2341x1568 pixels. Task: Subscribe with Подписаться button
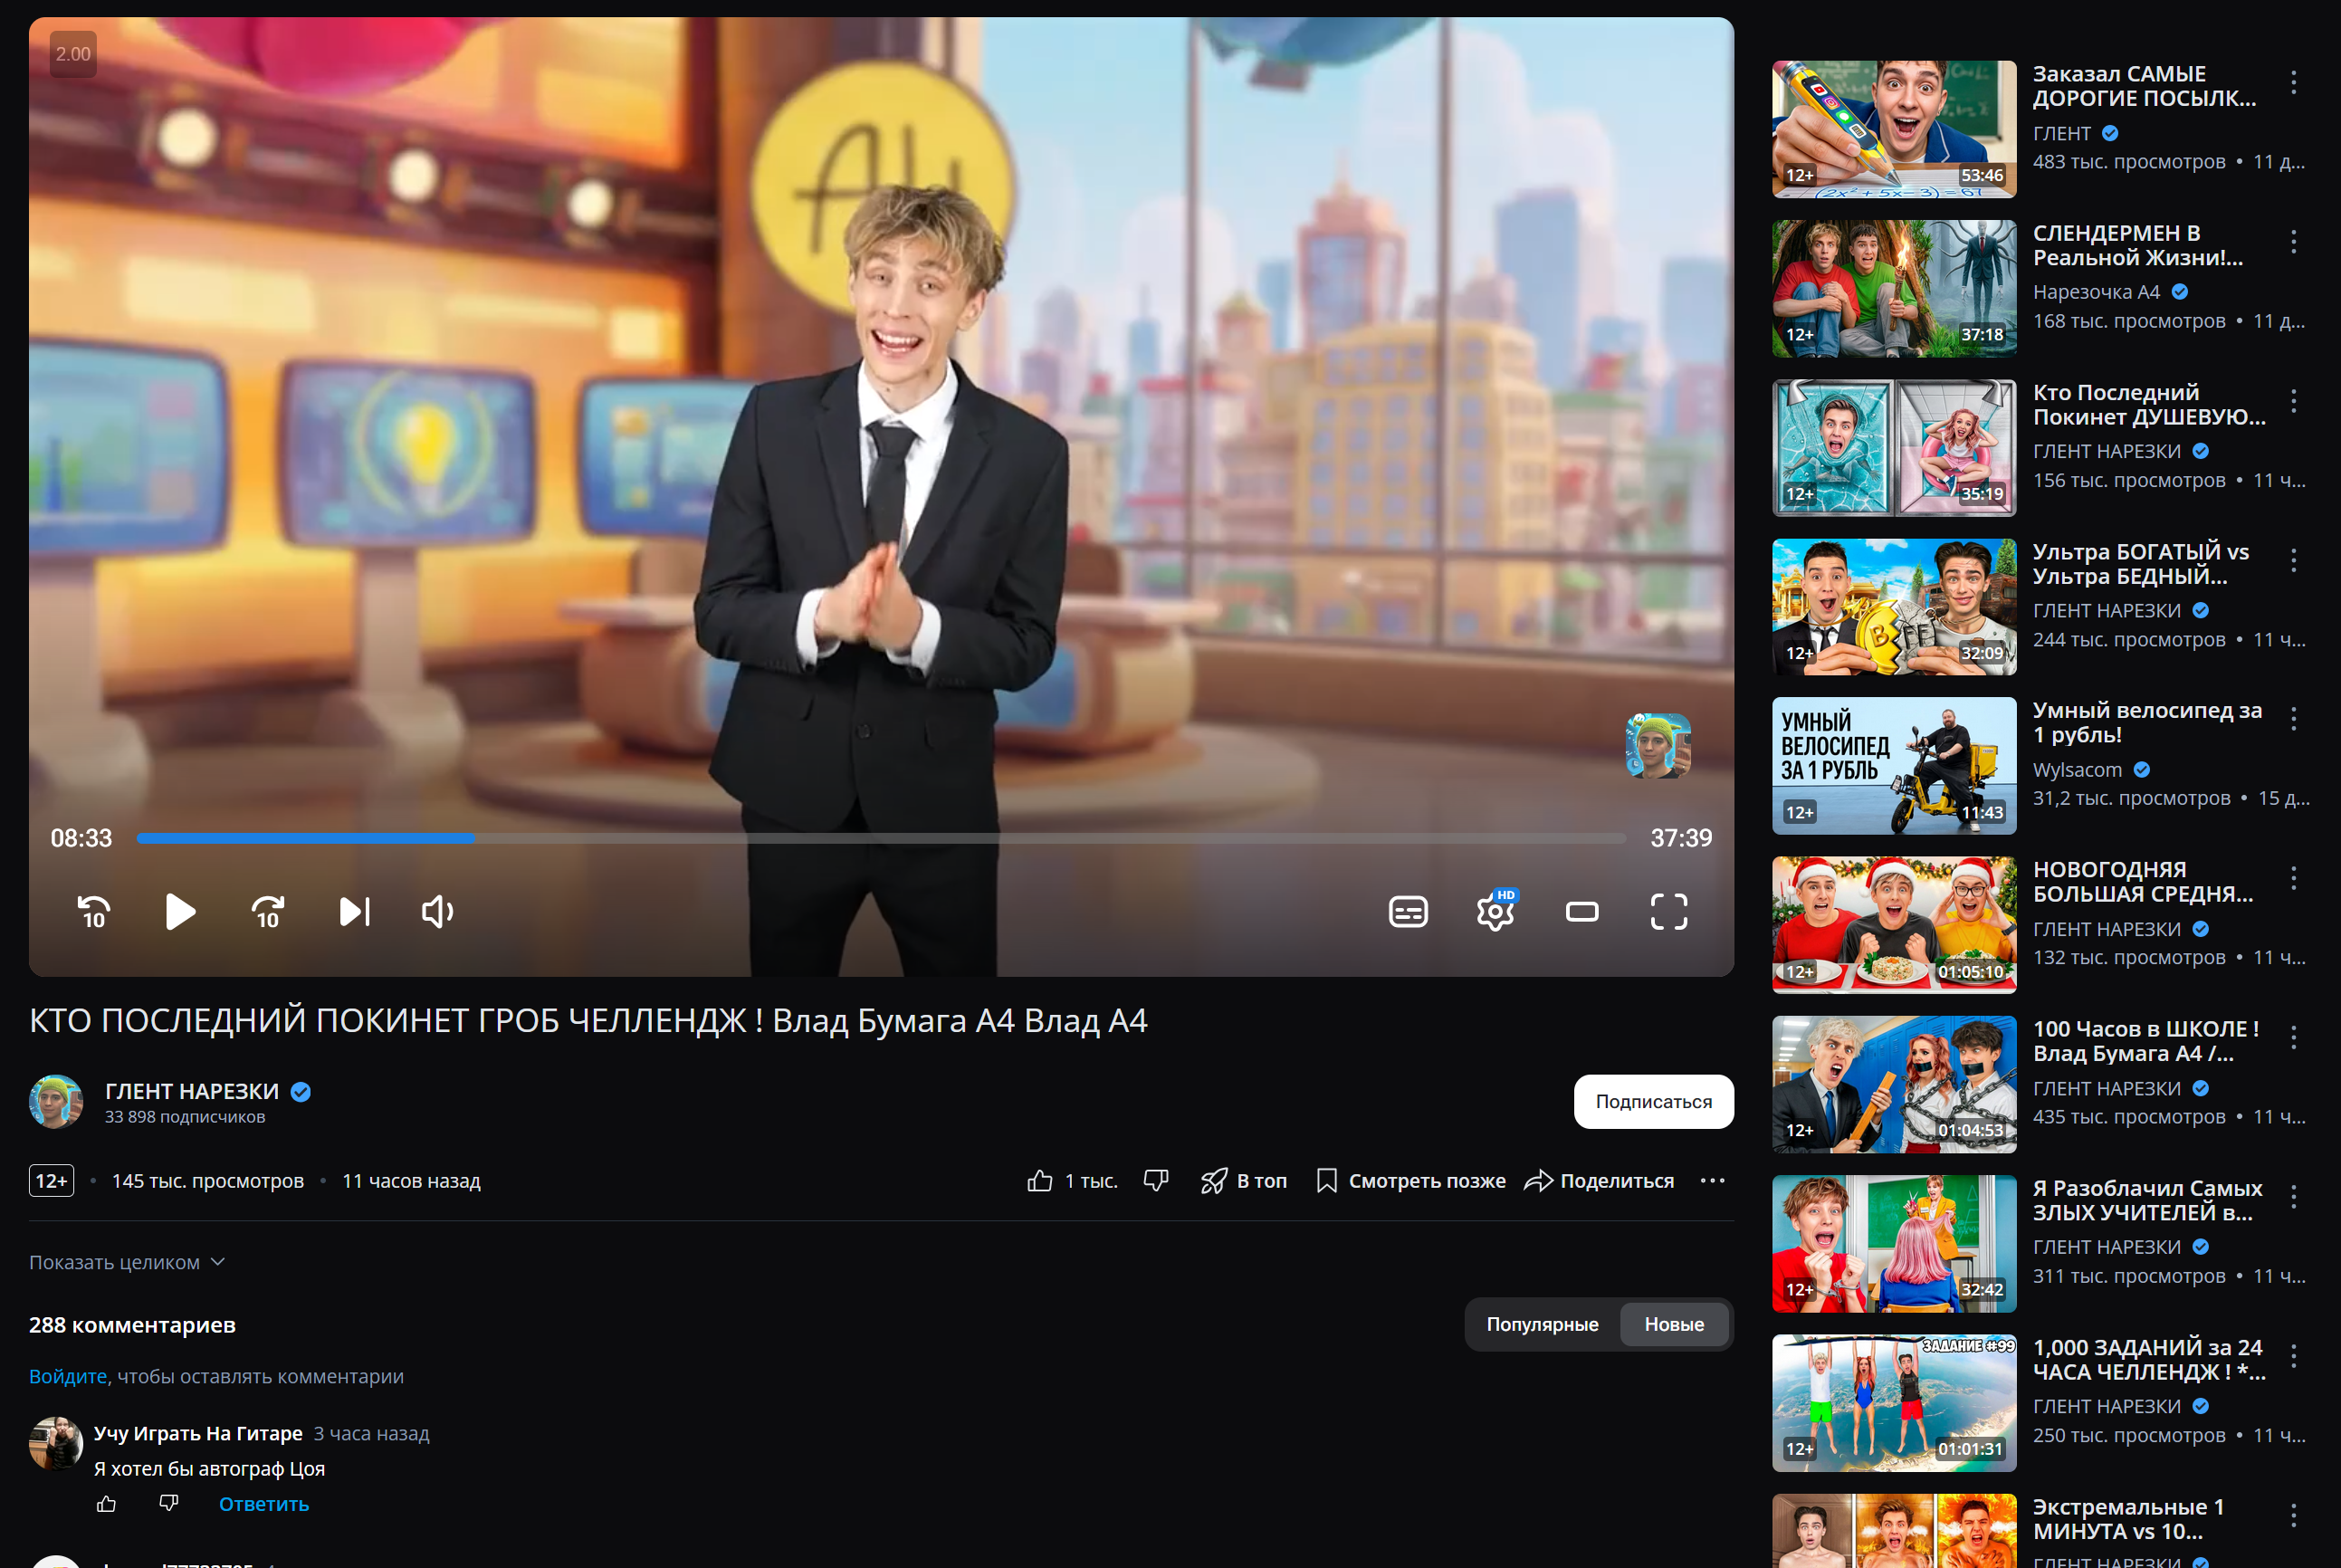[1653, 1101]
